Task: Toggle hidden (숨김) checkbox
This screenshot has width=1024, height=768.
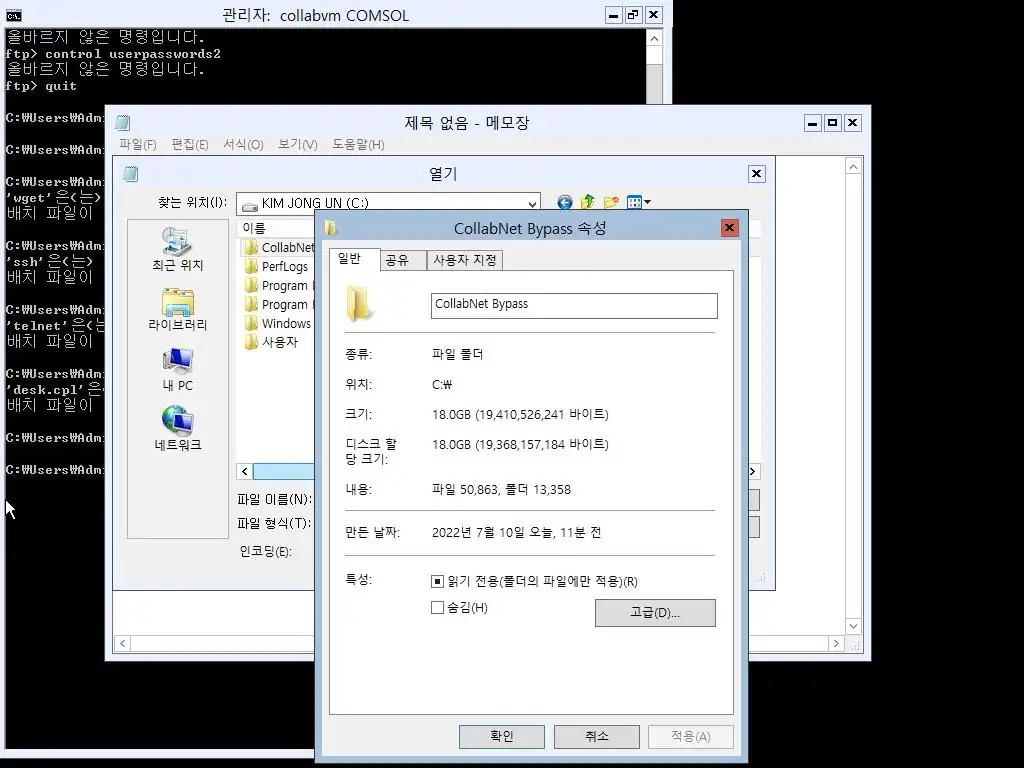Action: coord(438,607)
